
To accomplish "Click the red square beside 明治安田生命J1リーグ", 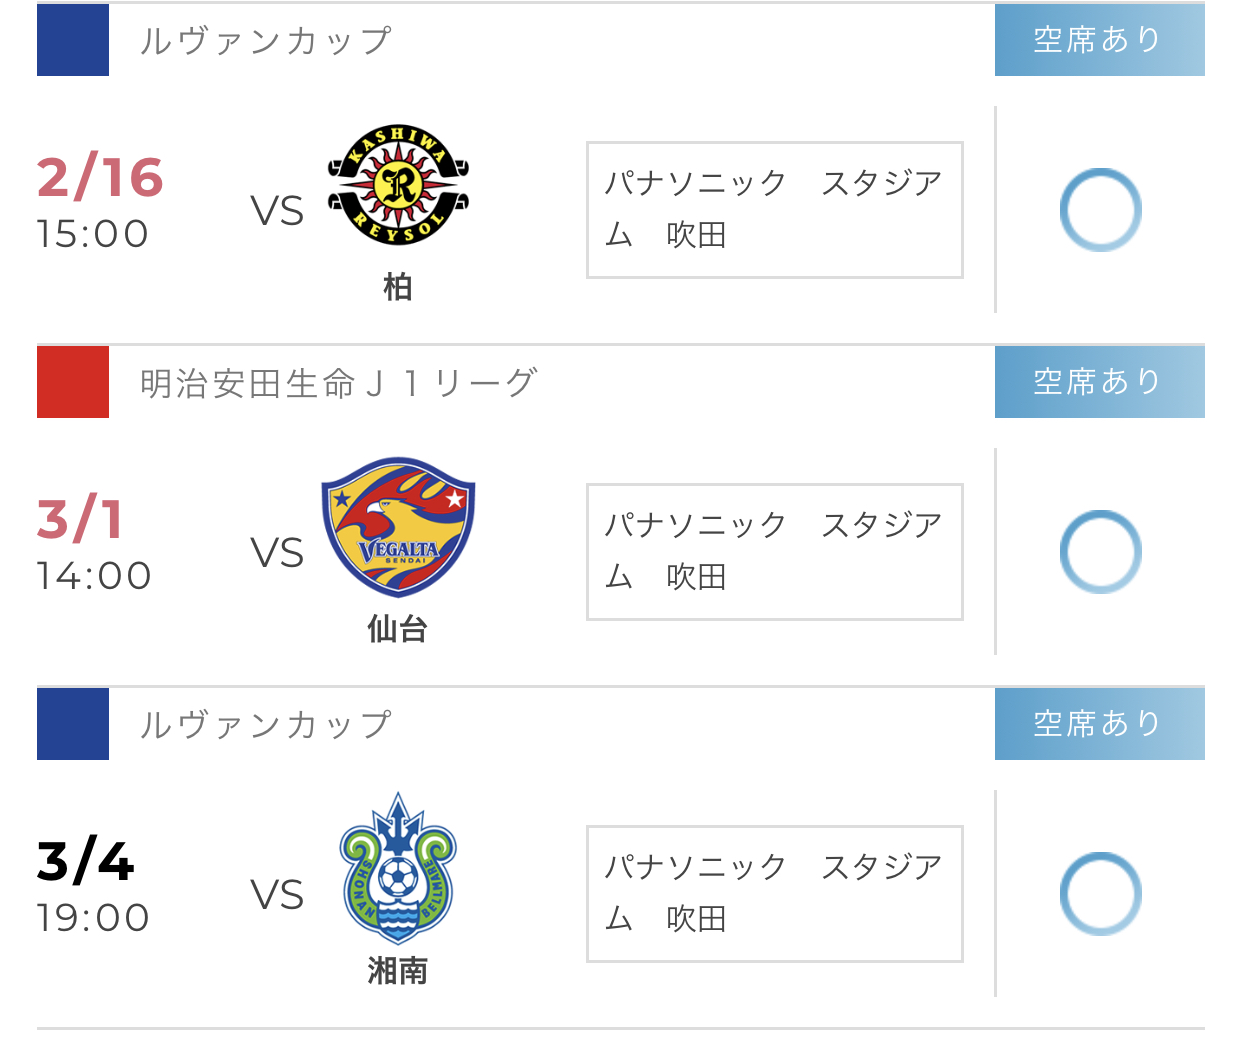I will pyautogui.click(x=73, y=382).
